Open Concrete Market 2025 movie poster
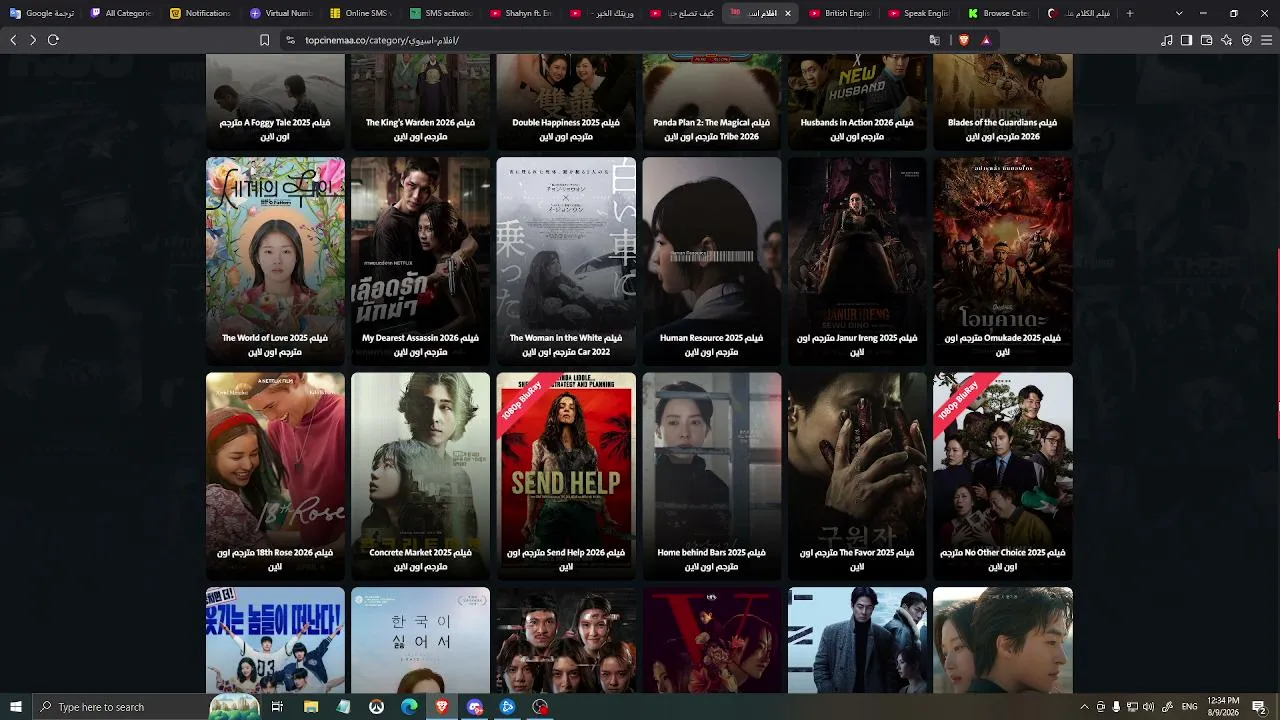The height and width of the screenshot is (720, 1280). pos(420,476)
